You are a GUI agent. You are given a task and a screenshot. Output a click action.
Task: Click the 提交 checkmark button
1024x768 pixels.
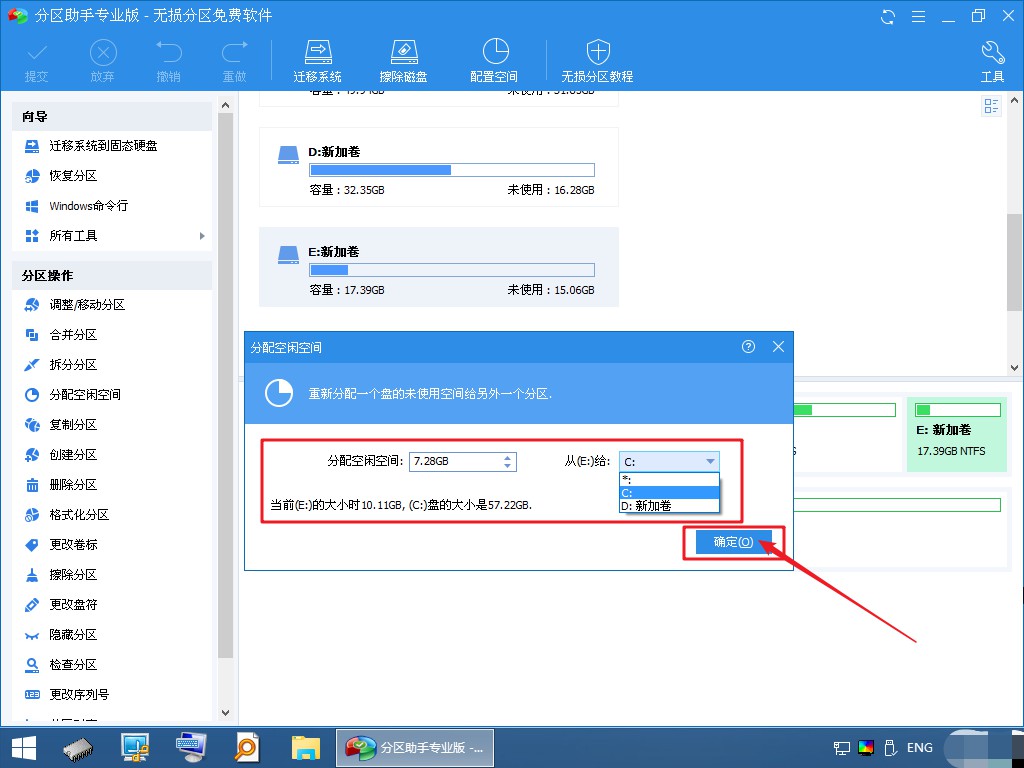(x=37, y=61)
